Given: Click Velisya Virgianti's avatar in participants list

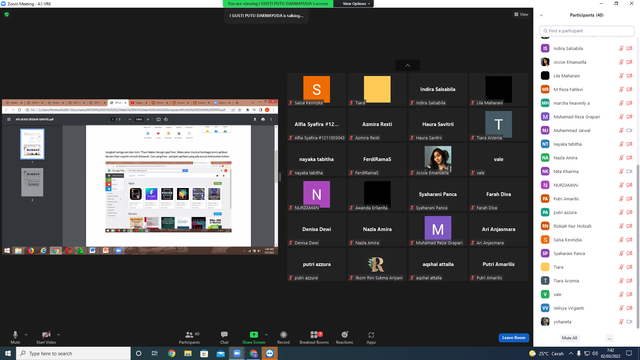Looking at the screenshot, I should coord(545,308).
